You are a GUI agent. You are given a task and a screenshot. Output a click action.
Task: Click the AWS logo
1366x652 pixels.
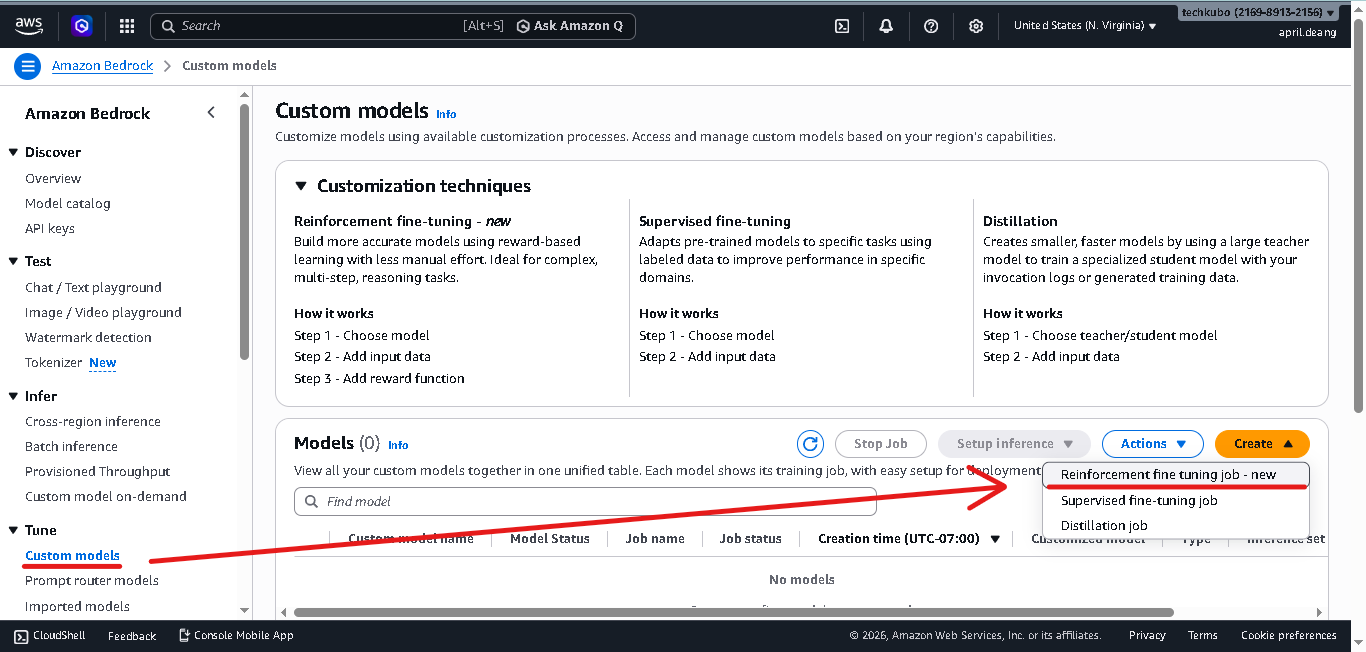click(28, 25)
